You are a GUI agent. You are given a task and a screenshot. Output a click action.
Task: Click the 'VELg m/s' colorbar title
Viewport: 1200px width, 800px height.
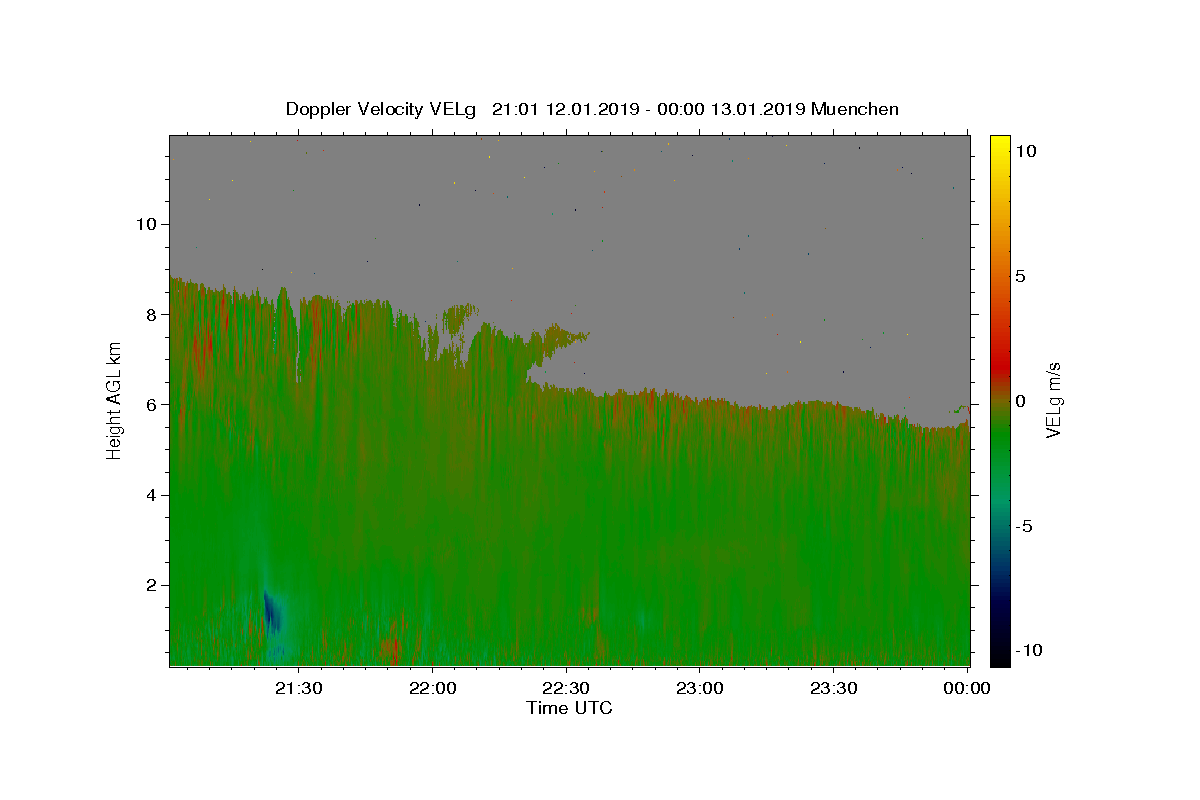point(1054,401)
